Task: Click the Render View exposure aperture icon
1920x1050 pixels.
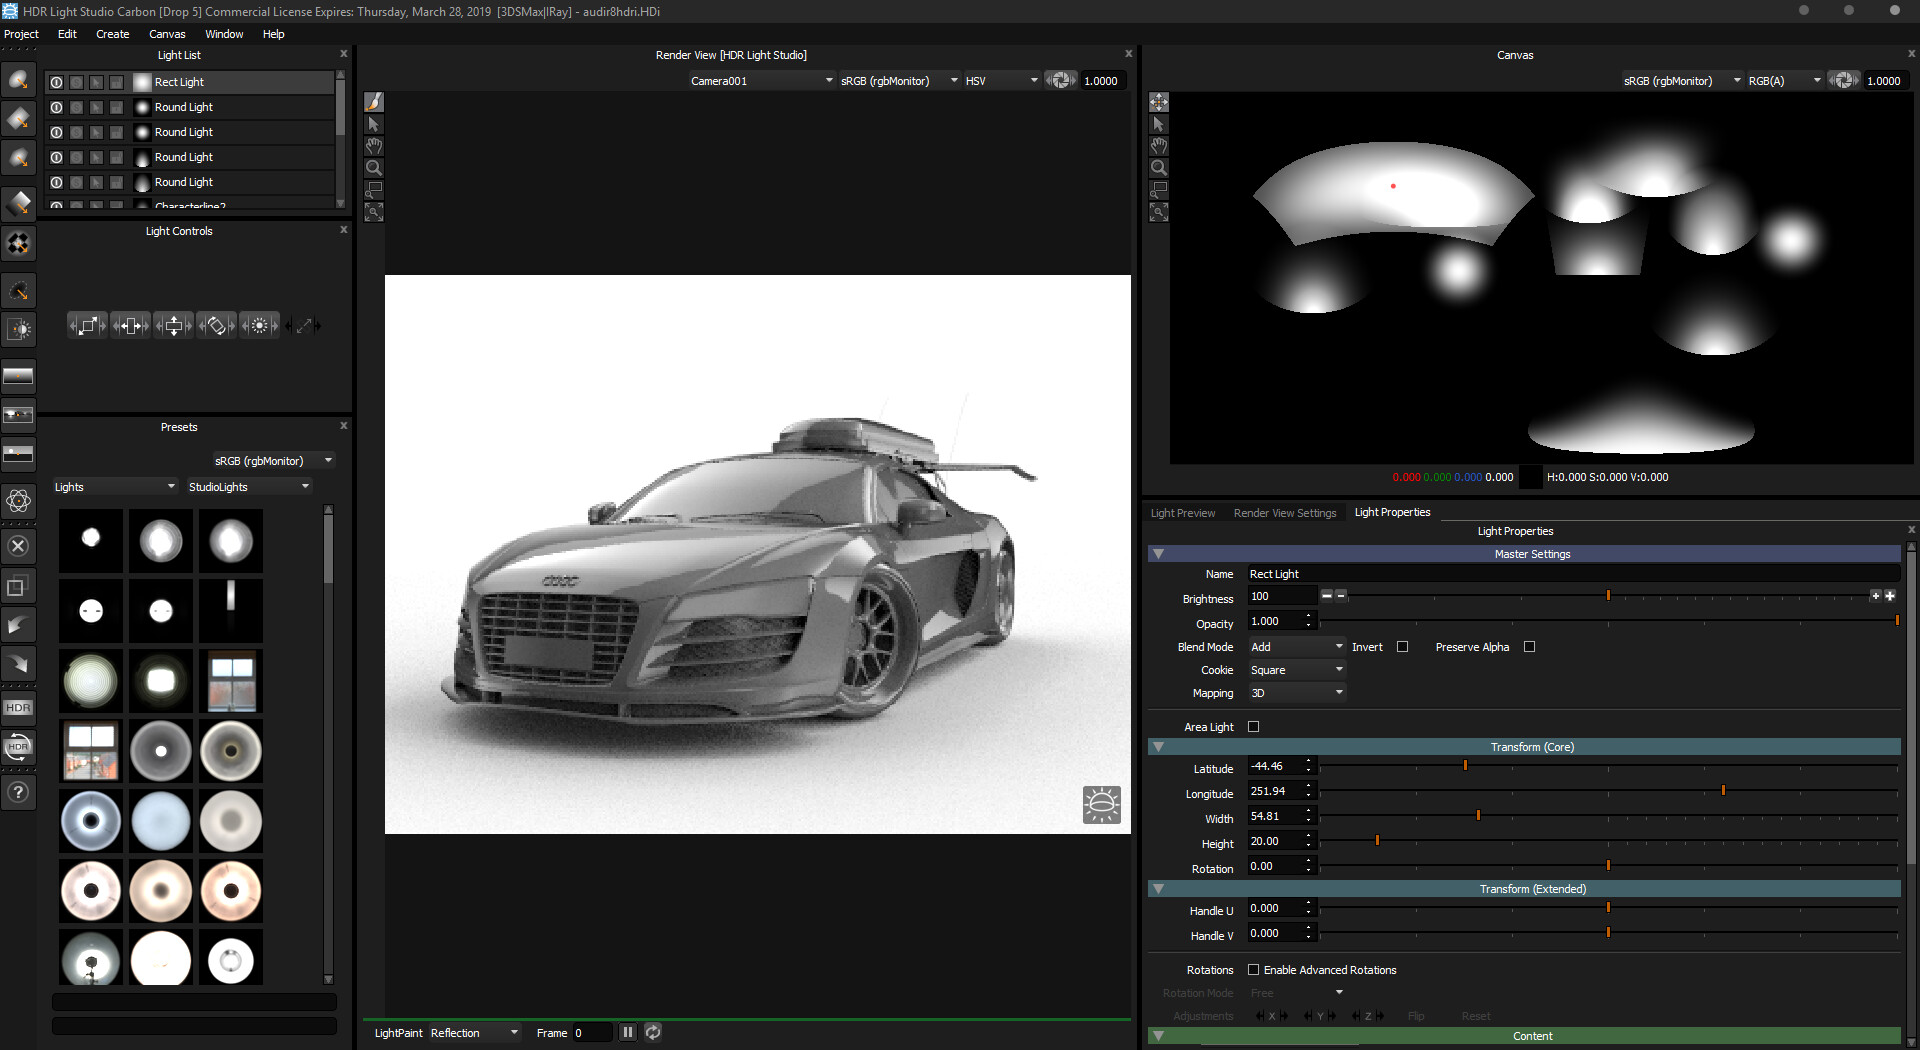Action: coord(1060,80)
